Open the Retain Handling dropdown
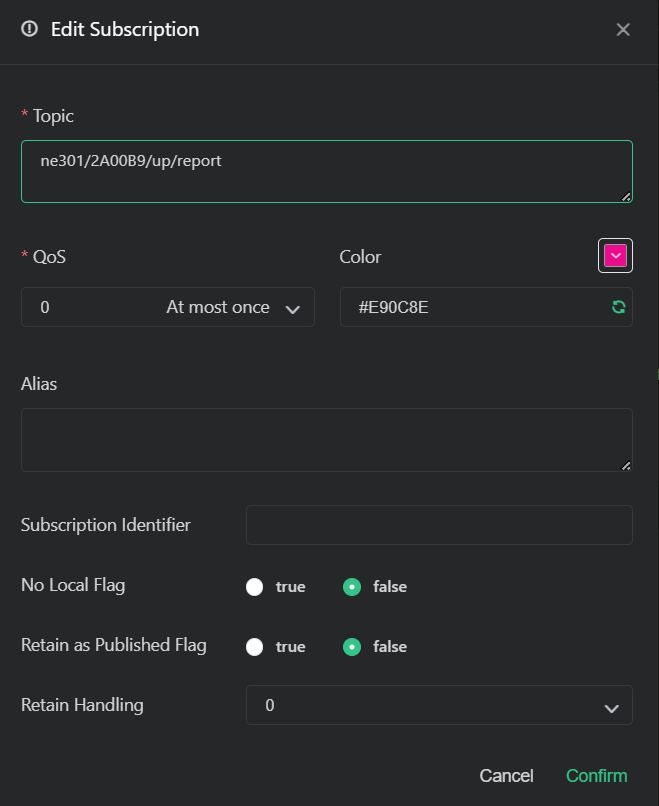Image resolution: width=659 pixels, height=806 pixels. click(439, 705)
